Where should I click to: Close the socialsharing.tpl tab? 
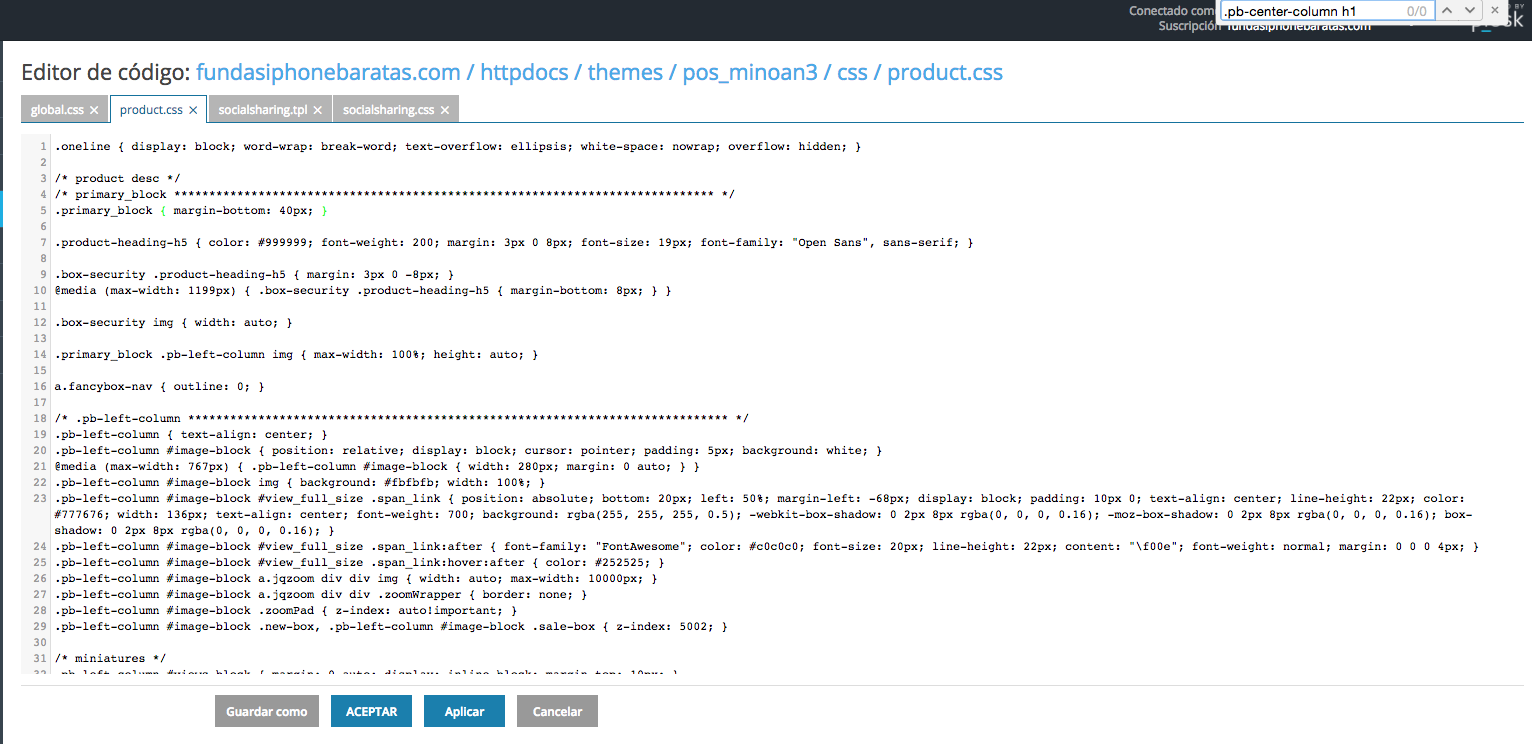tap(317, 110)
